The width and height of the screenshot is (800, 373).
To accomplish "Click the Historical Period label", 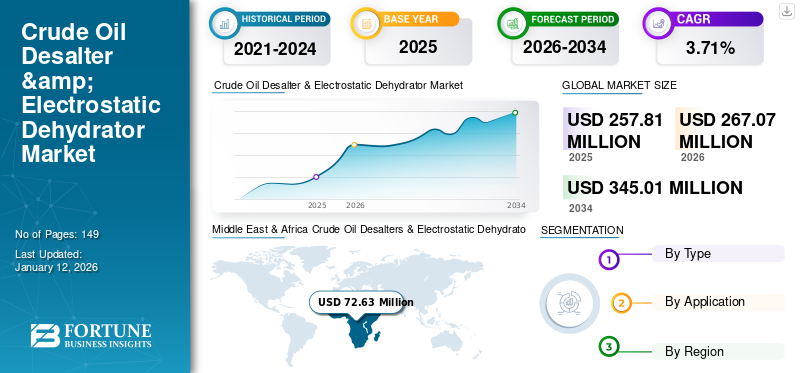I will [283, 19].
